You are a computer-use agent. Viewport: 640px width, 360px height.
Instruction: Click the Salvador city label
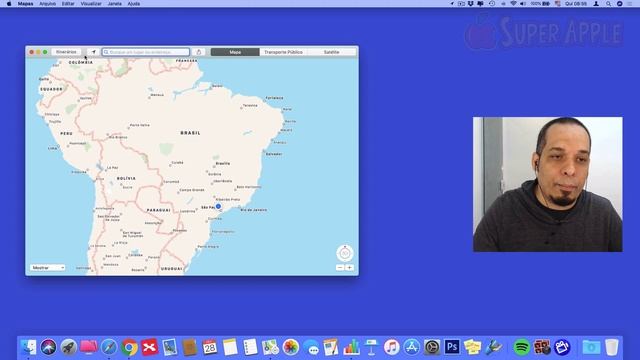tap(274, 154)
